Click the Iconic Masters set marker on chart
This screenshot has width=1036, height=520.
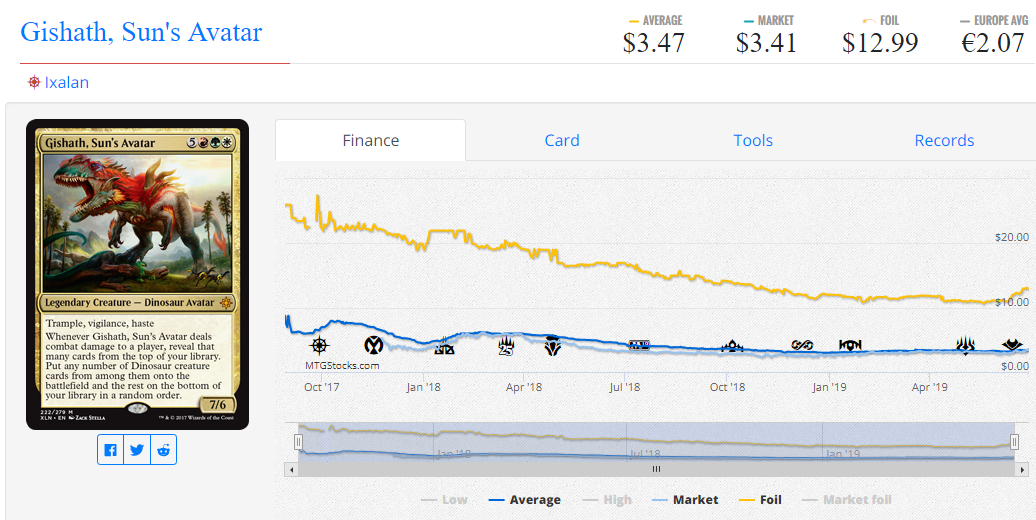coord(374,345)
